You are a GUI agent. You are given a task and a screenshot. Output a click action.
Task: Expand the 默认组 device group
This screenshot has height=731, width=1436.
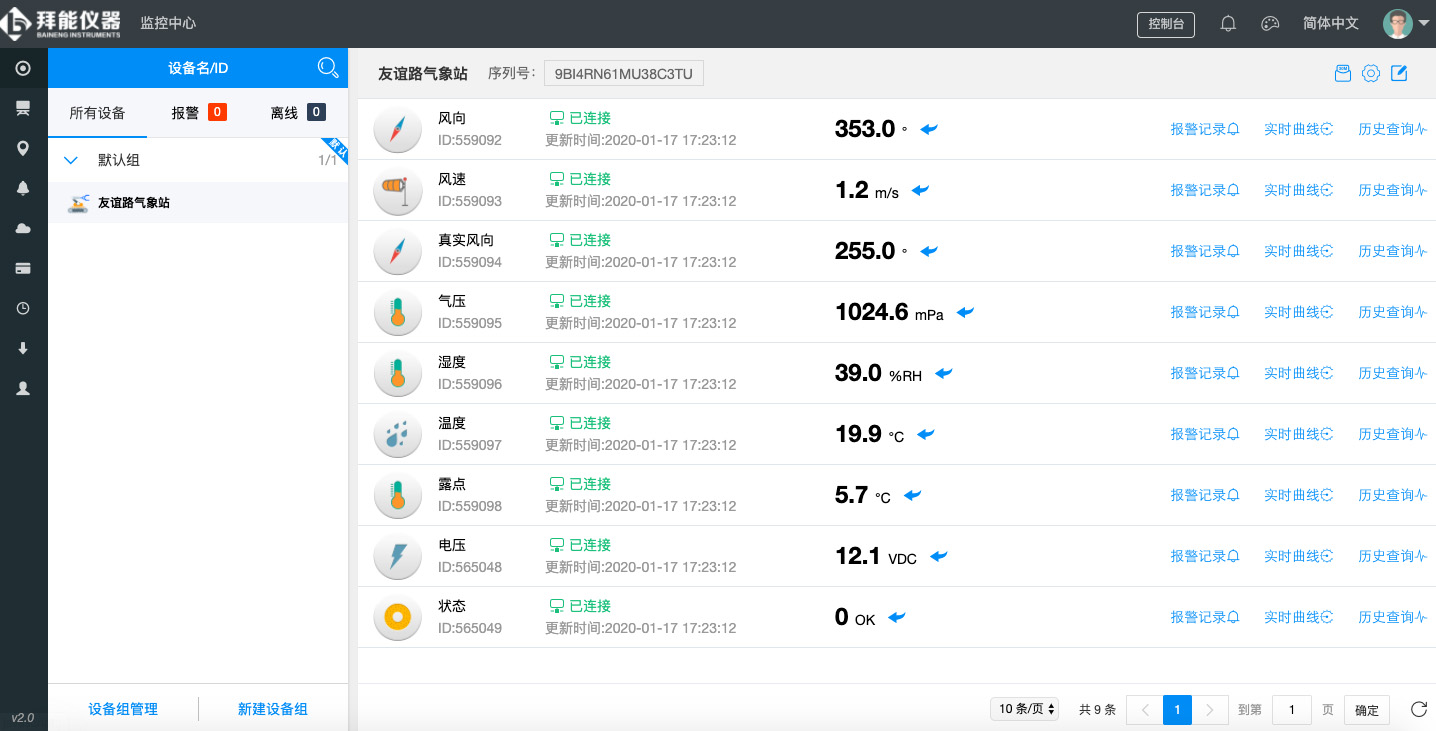point(70,159)
